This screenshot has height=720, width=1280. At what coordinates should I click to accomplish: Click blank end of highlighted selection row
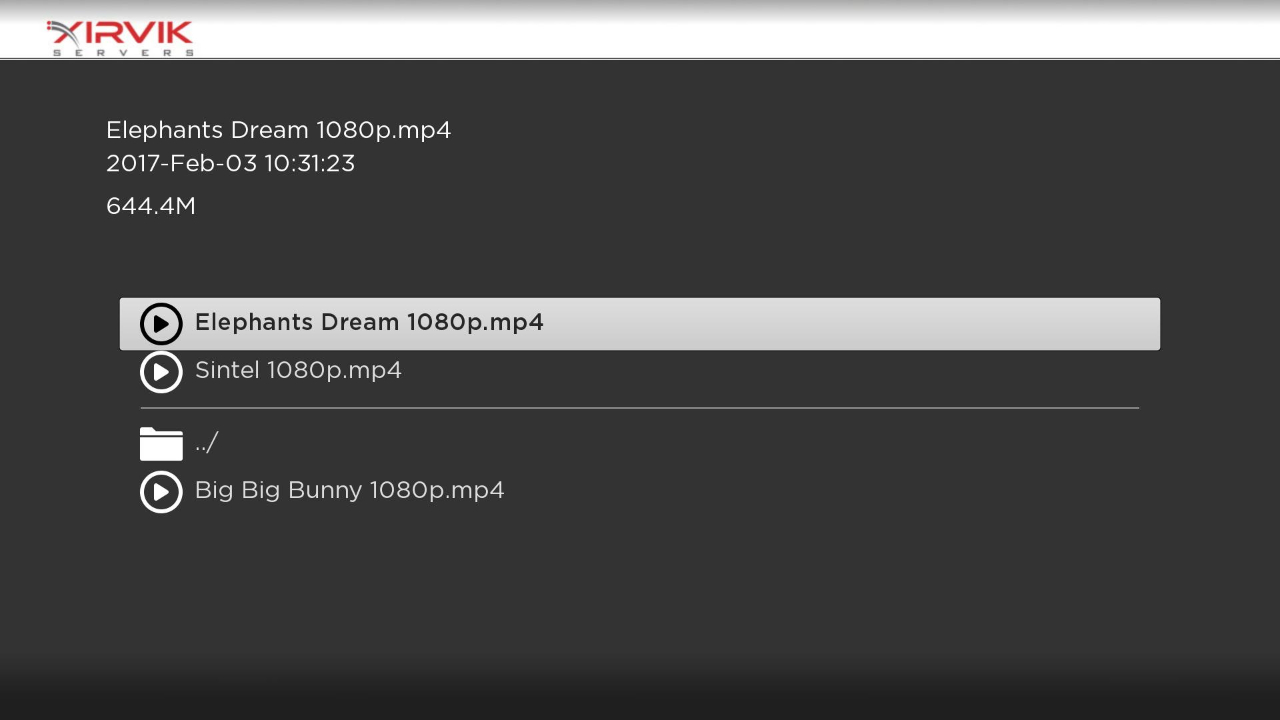click(850, 324)
